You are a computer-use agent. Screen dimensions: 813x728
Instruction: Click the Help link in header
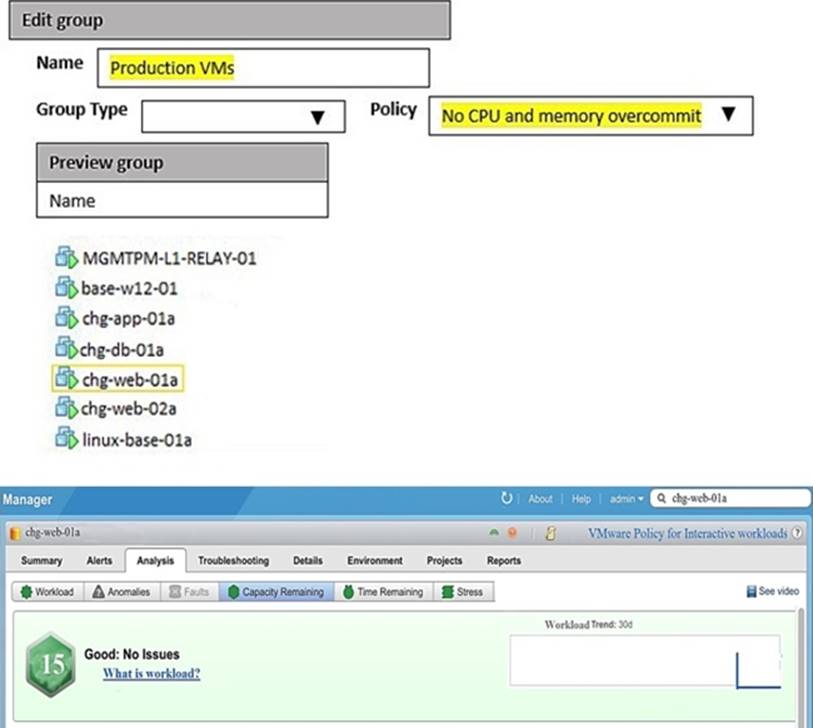tap(581, 499)
